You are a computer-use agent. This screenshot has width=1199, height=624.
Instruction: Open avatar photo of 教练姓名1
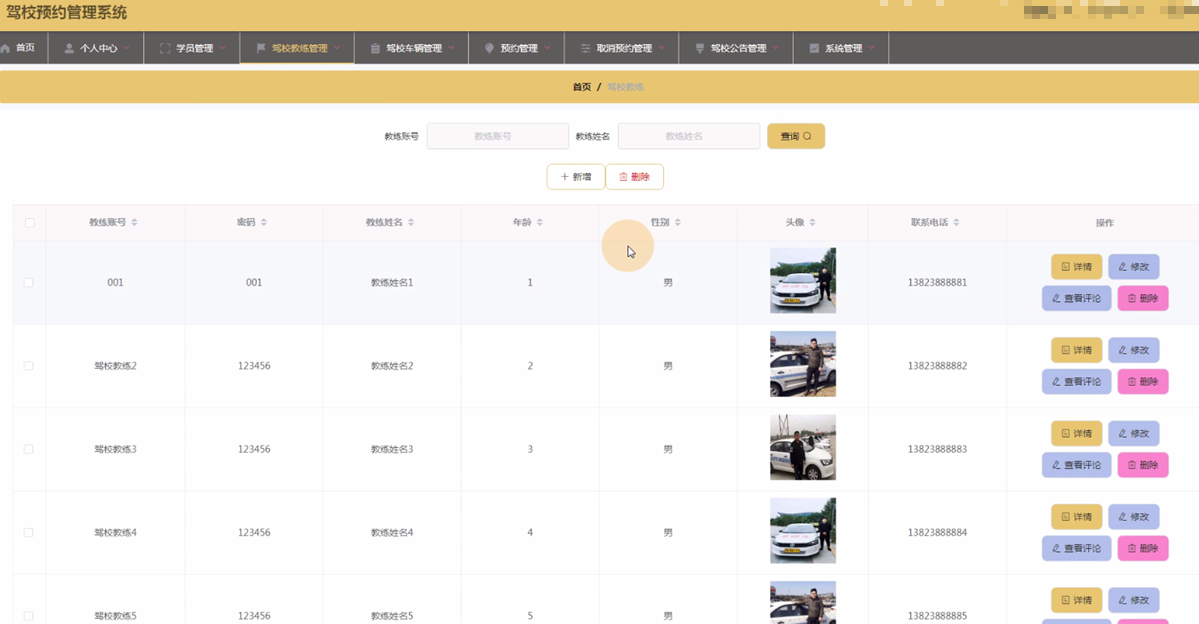click(x=803, y=281)
